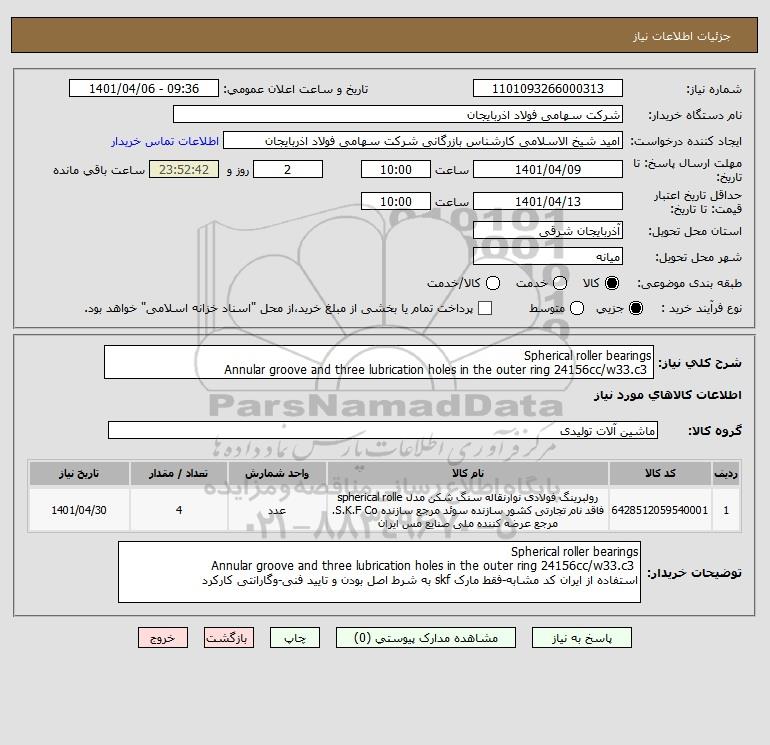Click the چاپ print button

295,637
